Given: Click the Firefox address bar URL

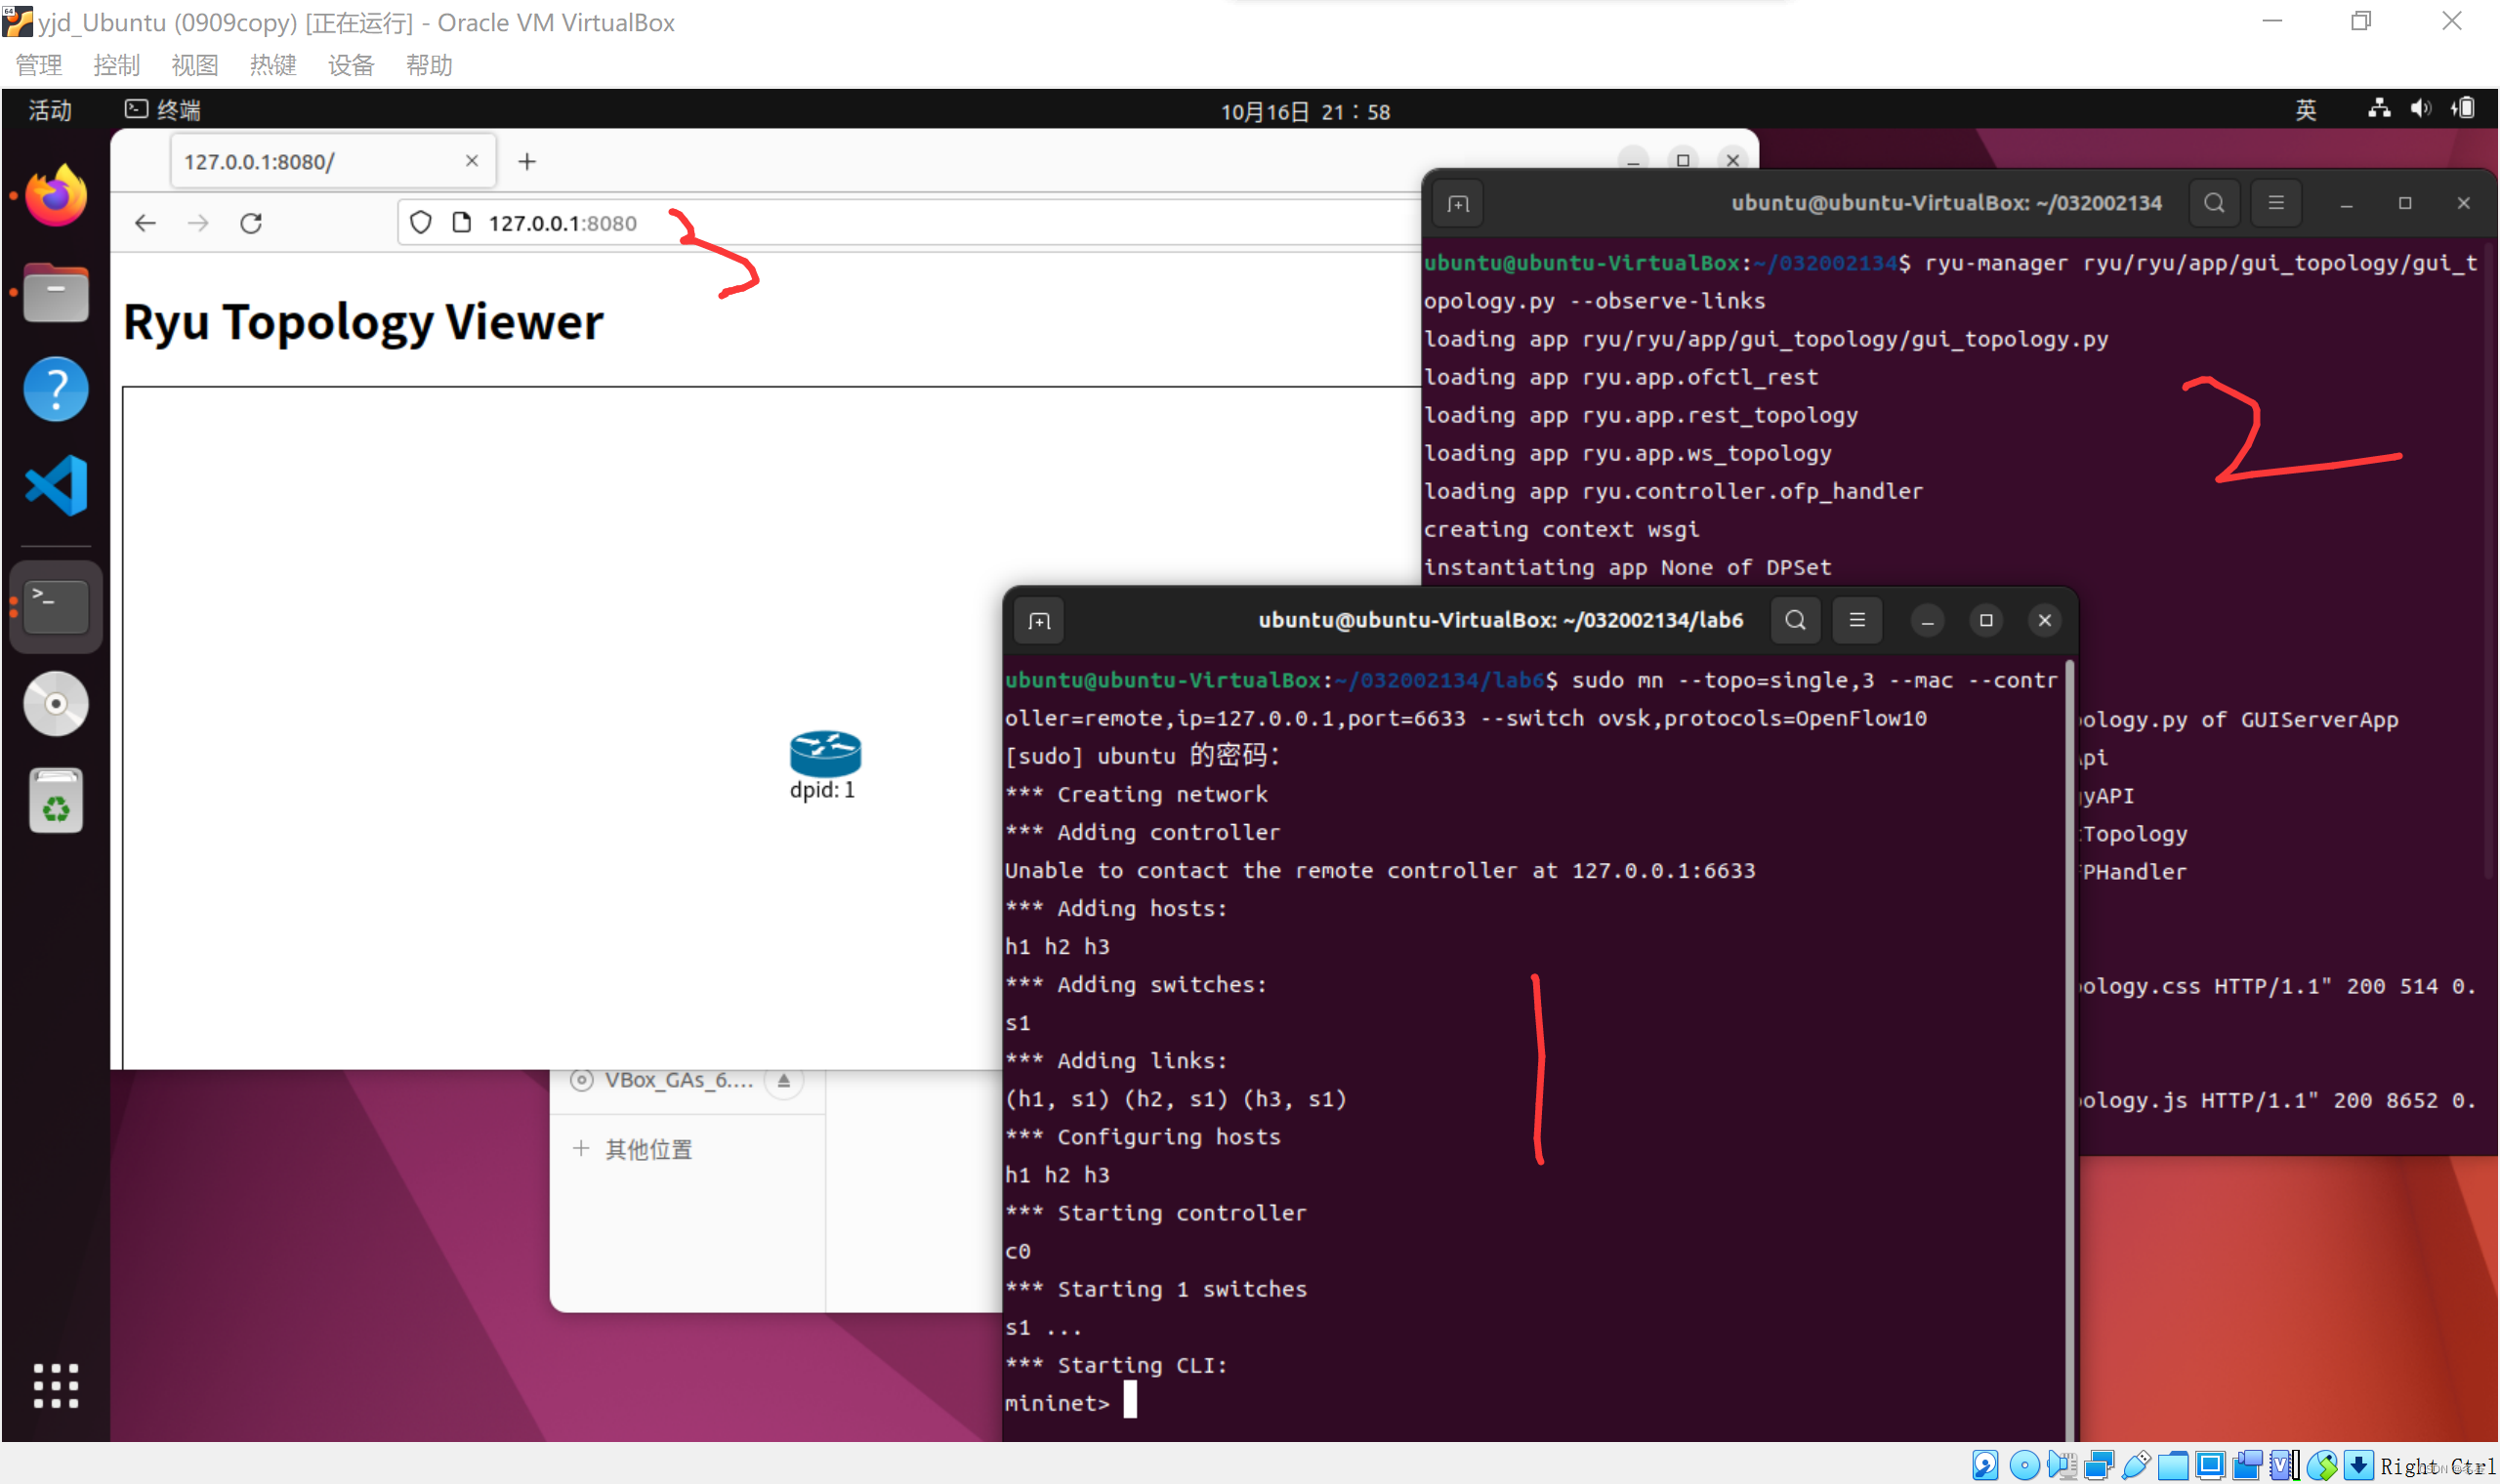Looking at the screenshot, I should tap(562, 223).
